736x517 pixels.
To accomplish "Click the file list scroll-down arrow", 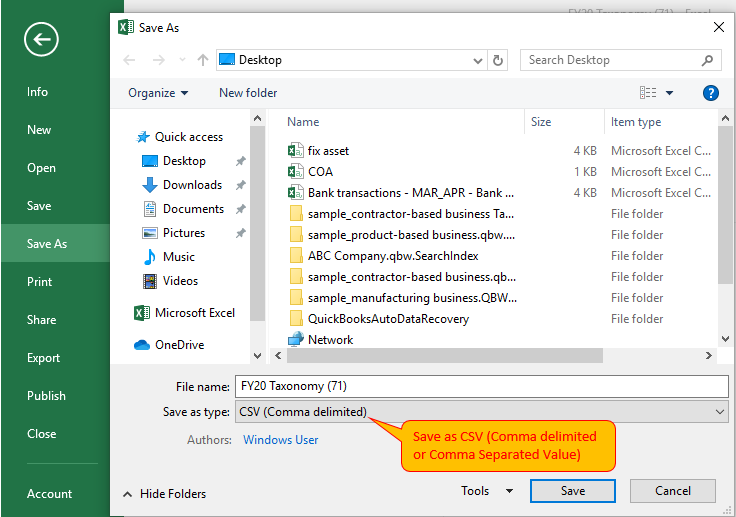I will (725, 339).
